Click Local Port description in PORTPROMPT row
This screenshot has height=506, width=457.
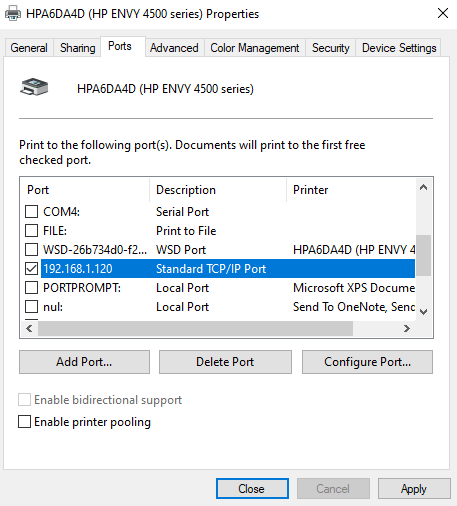pos(182,288)
